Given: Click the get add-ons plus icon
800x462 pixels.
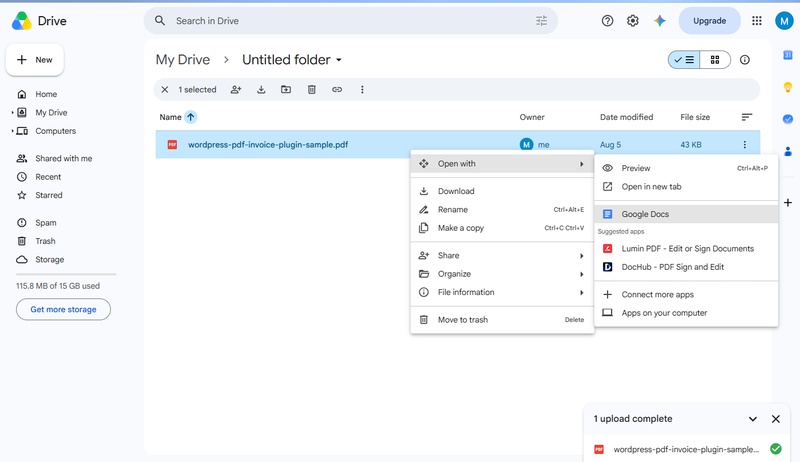Looking at the screenshot, I should tap(788, 203).
